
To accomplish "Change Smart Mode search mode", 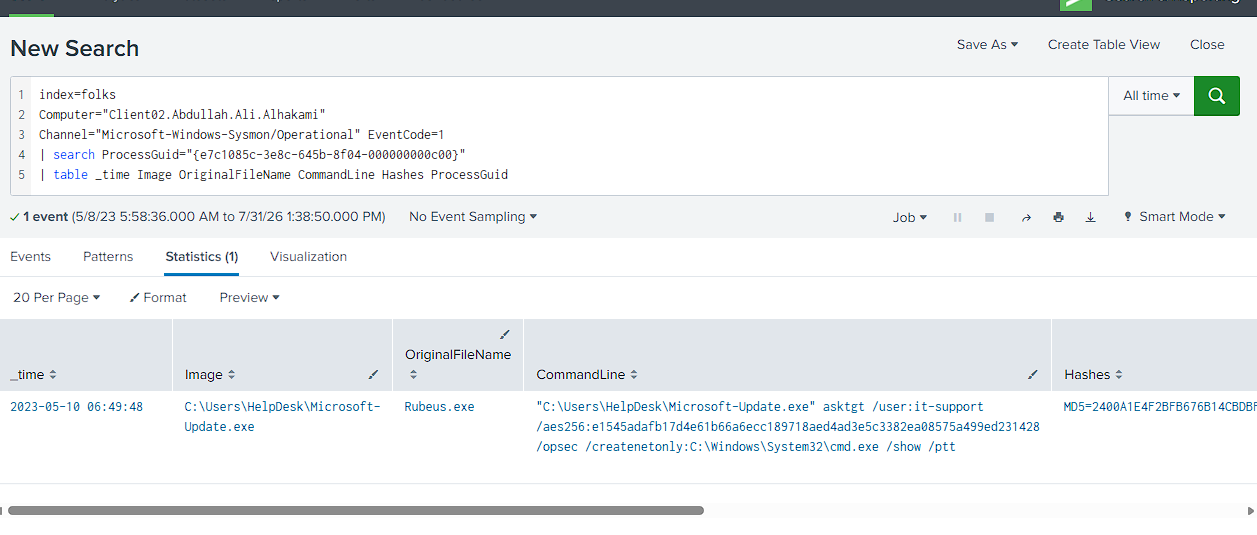I will [1174, 217].
